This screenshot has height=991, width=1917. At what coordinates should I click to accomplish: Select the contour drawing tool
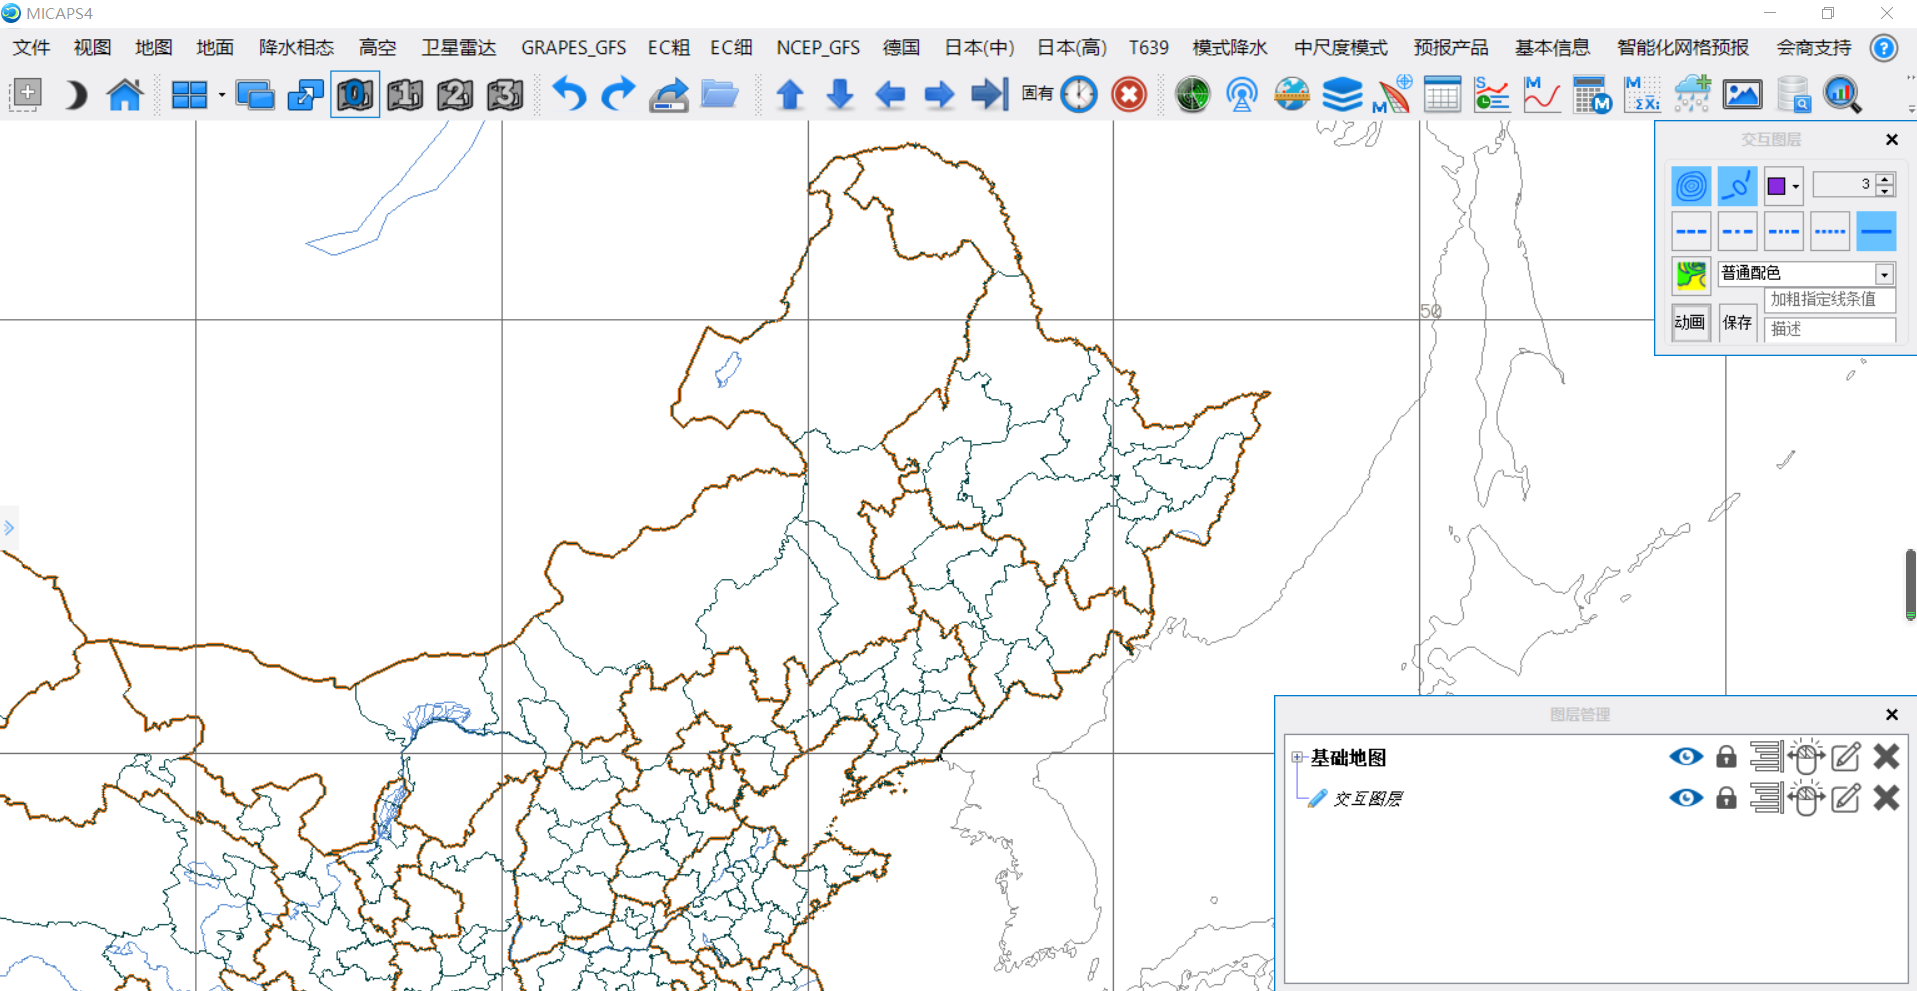tap(1690, 185)
